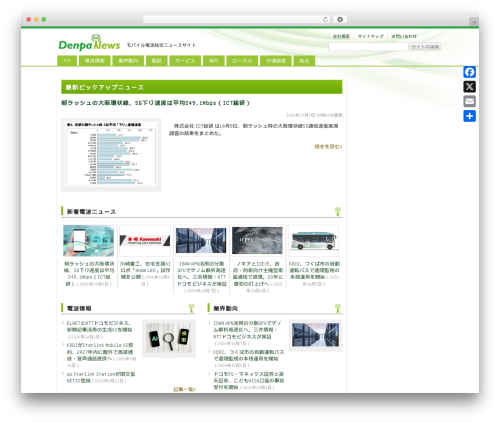
Task: Click the お問い合わせ header link
Action: point(404,36)
